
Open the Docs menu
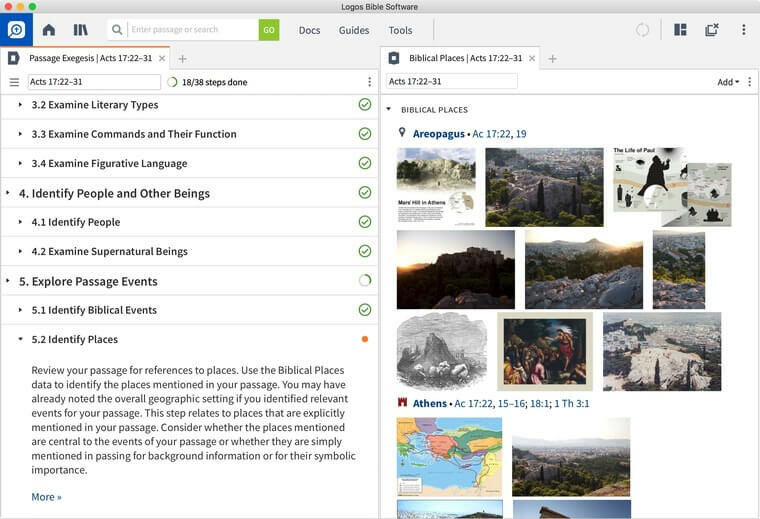(309, 30)
